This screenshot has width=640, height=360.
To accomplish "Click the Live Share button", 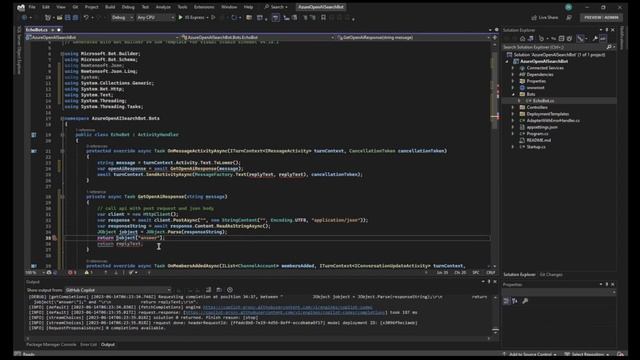I will pyautogui.click(x=545, y=18).
